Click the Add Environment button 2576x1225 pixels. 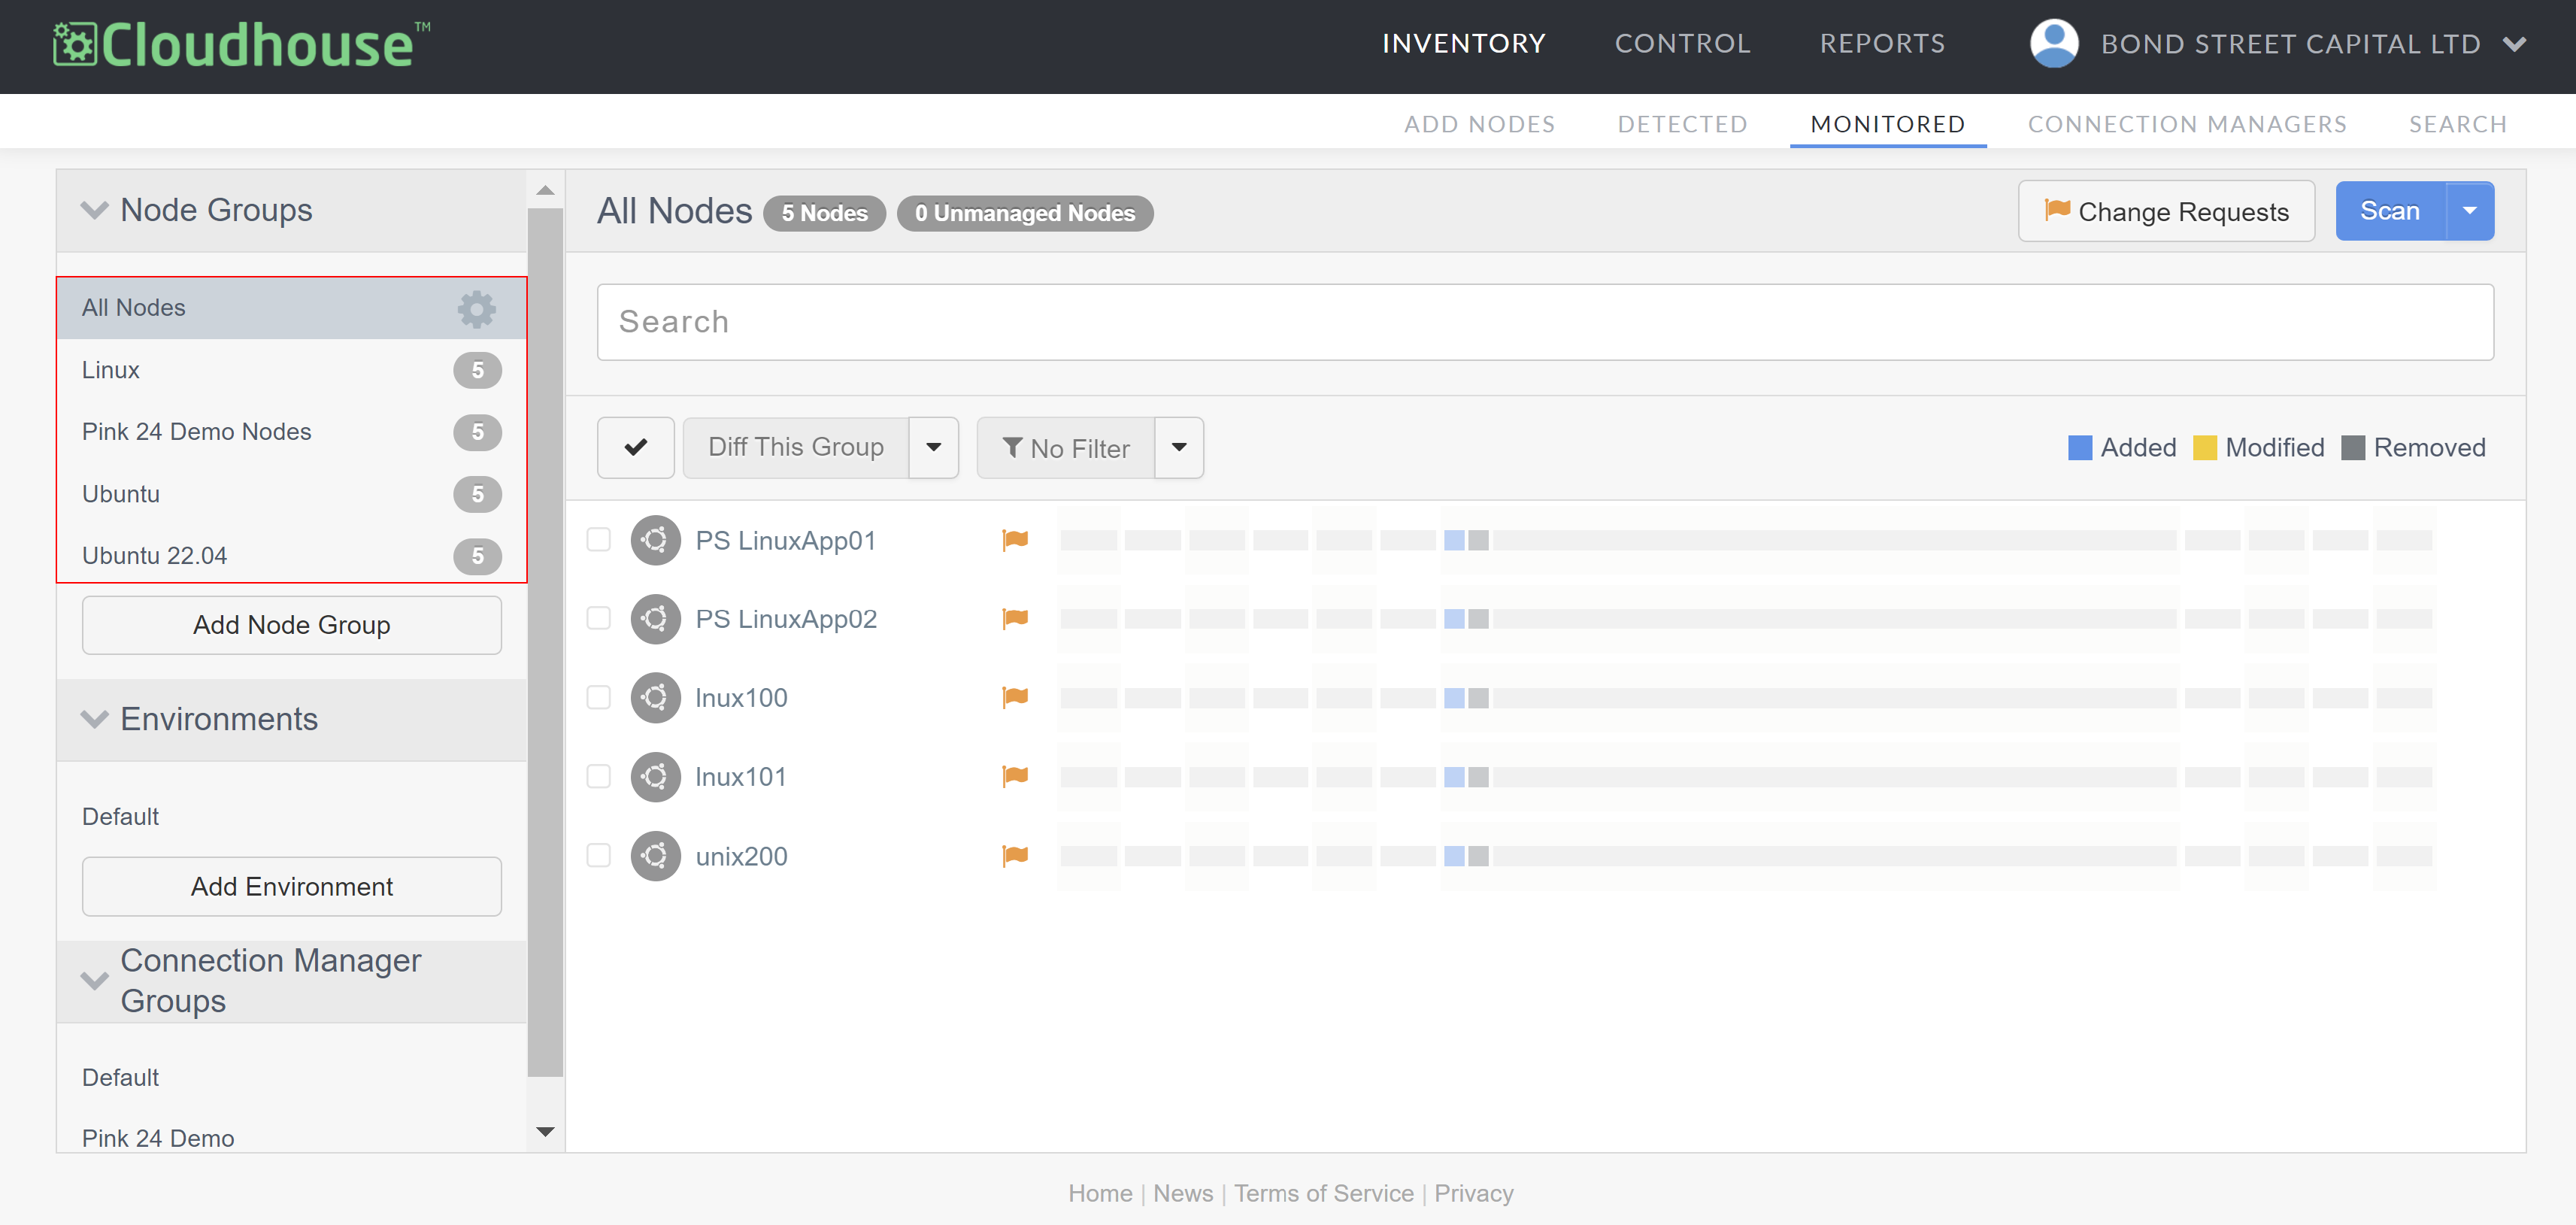[292, 887]
